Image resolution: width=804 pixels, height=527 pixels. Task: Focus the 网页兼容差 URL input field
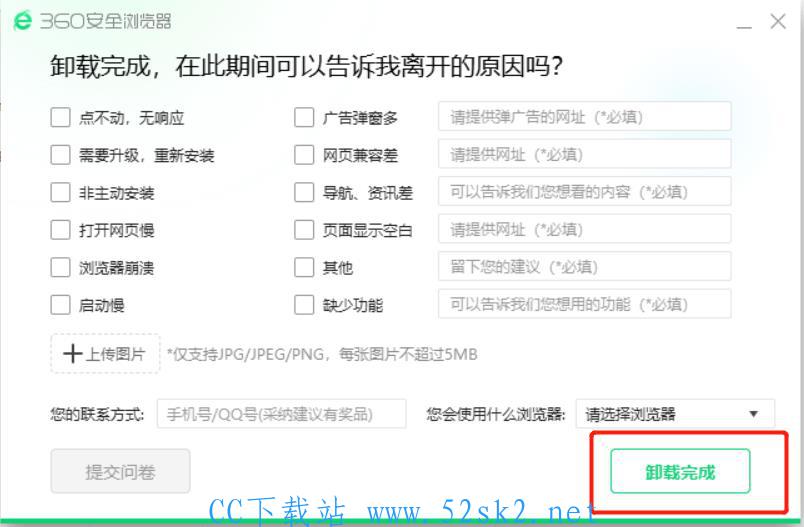click(585, 154)
